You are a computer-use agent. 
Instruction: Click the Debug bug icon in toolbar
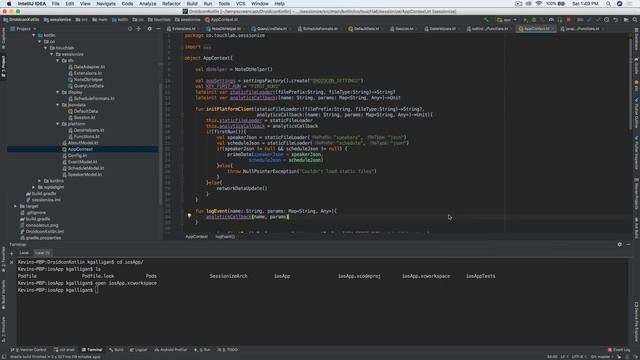[x=533, y=20]
